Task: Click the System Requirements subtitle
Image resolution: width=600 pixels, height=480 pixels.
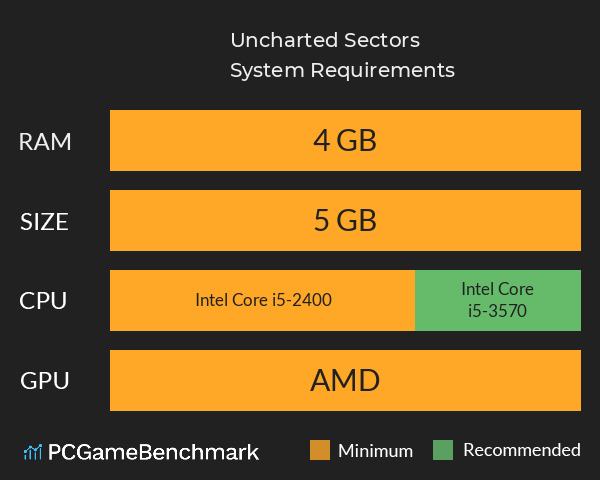Action: click(x=342, y=71)
